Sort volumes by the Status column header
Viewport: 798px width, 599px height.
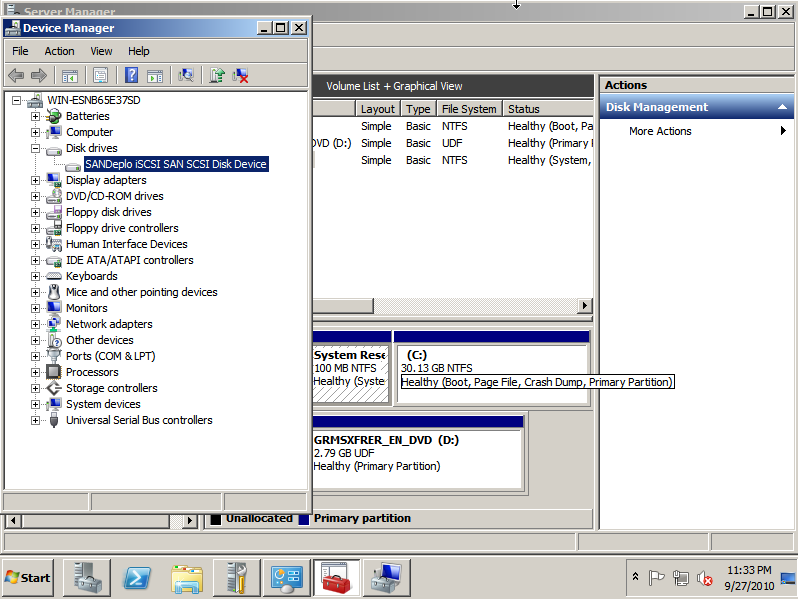tap(548, 109)
